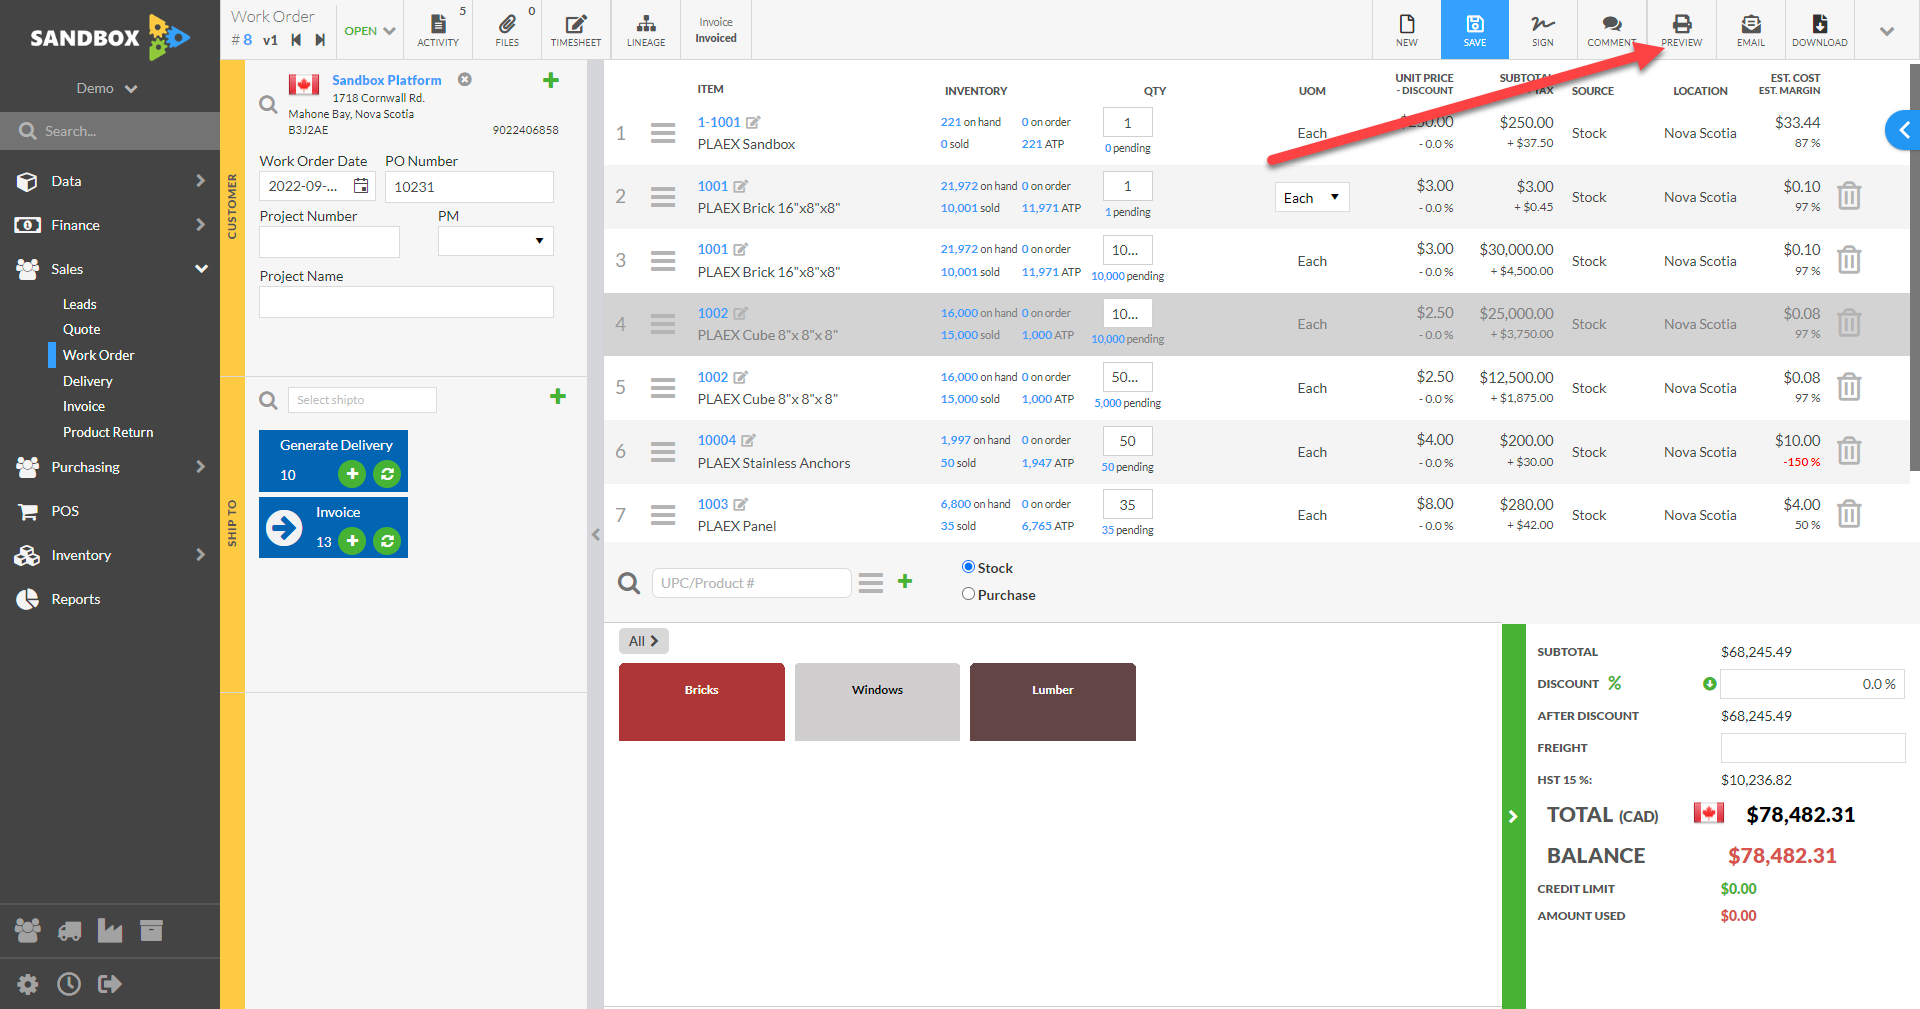Add a new delivery in Generate Delivery
This screenshot has height=1009, width=1920.
(352, 474)
